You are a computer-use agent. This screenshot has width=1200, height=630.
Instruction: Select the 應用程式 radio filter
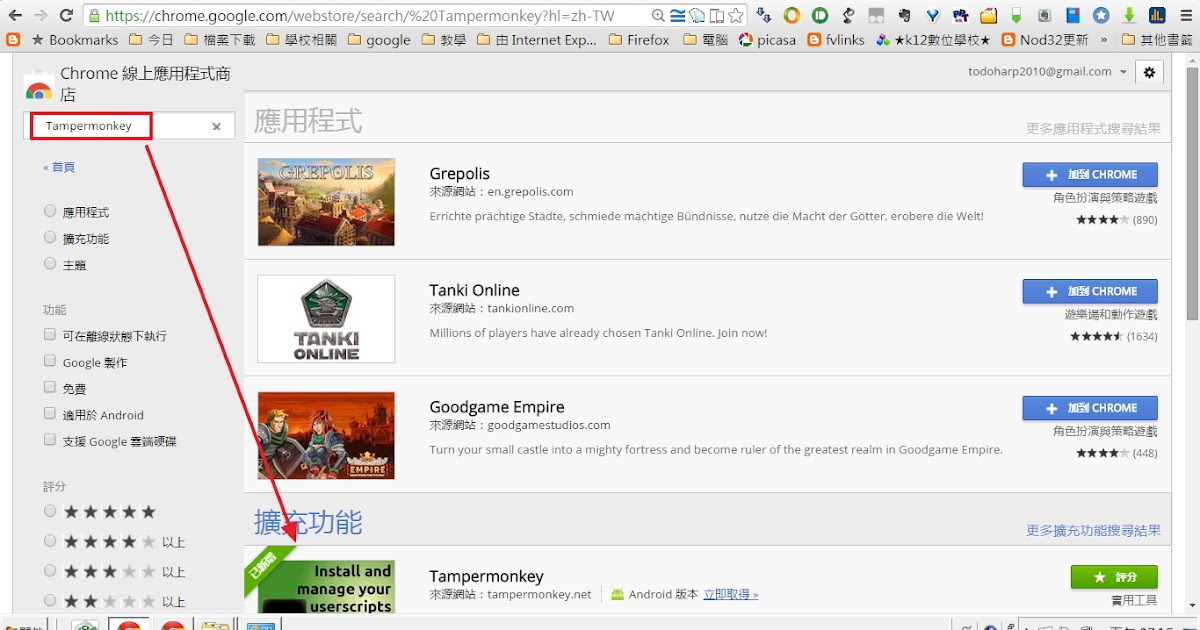coord(50,212)
